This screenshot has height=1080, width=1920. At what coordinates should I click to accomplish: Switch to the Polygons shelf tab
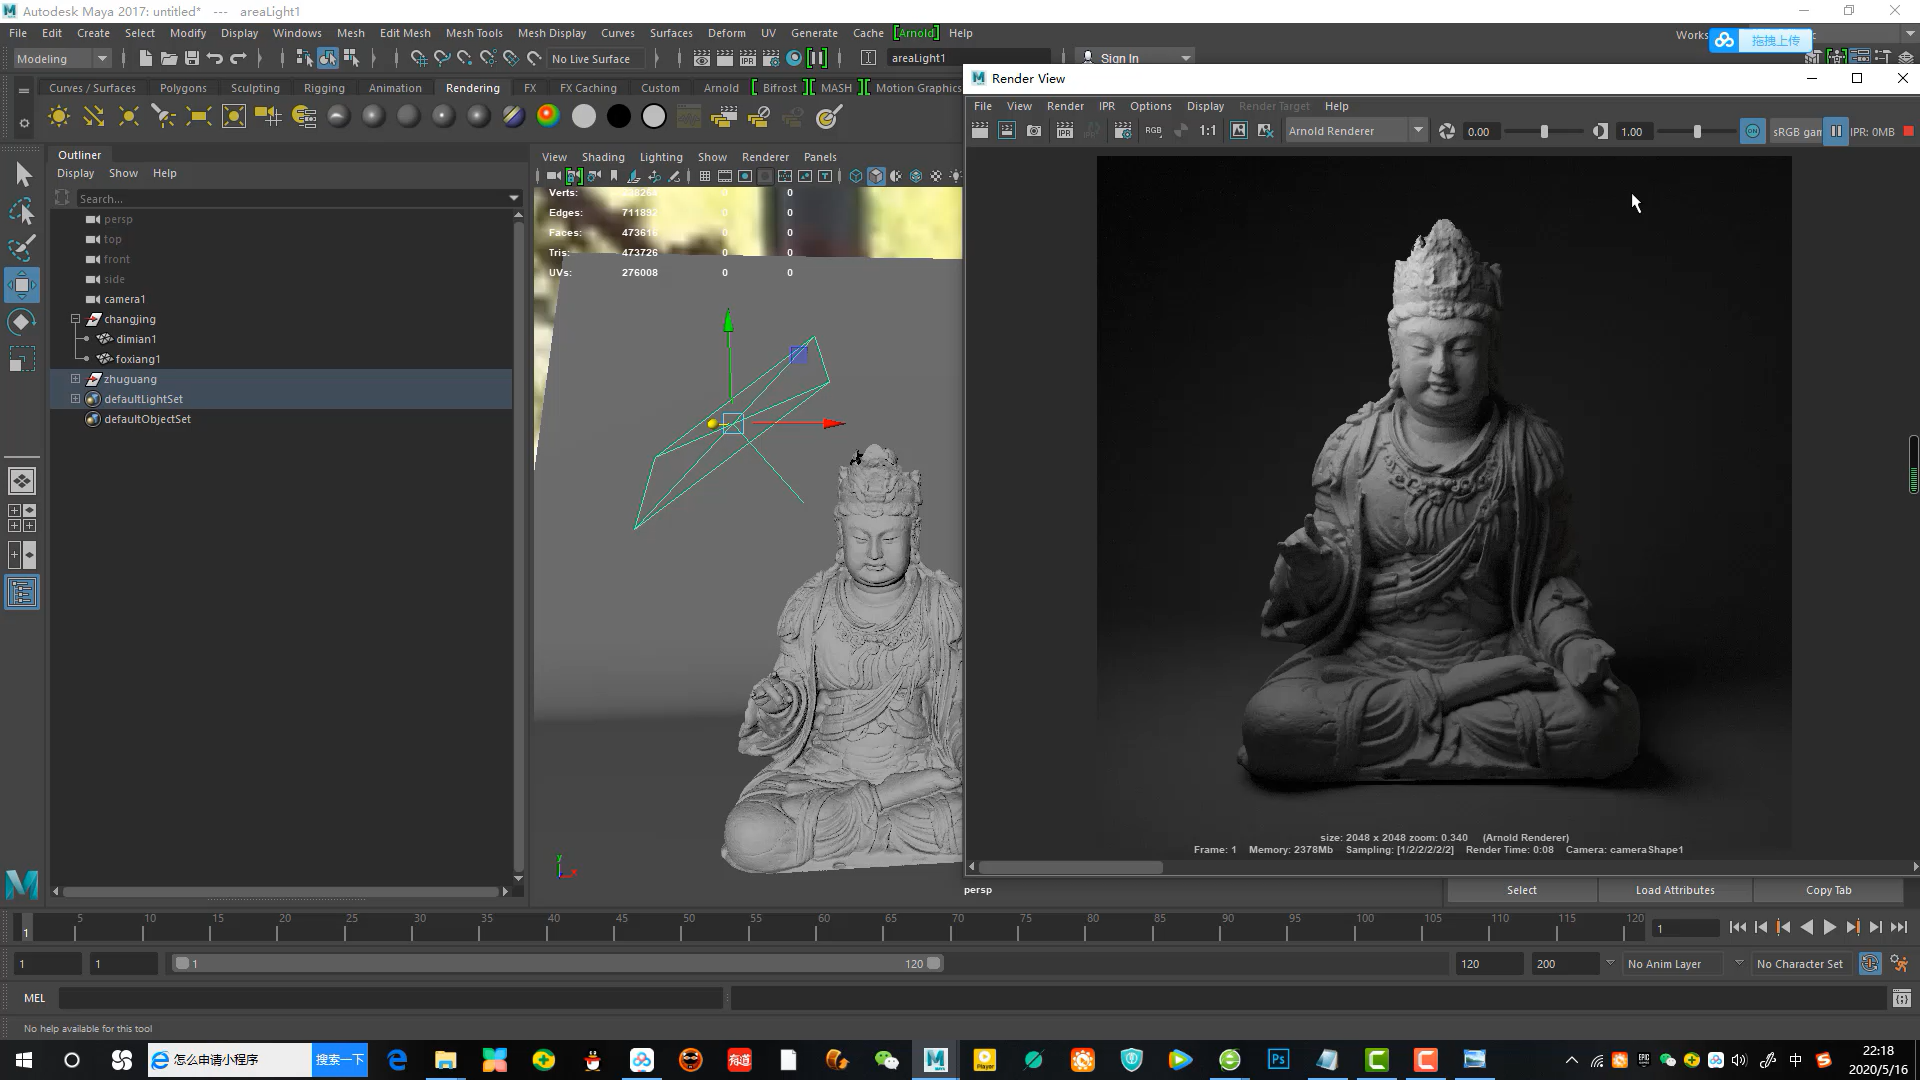point(183,88)
